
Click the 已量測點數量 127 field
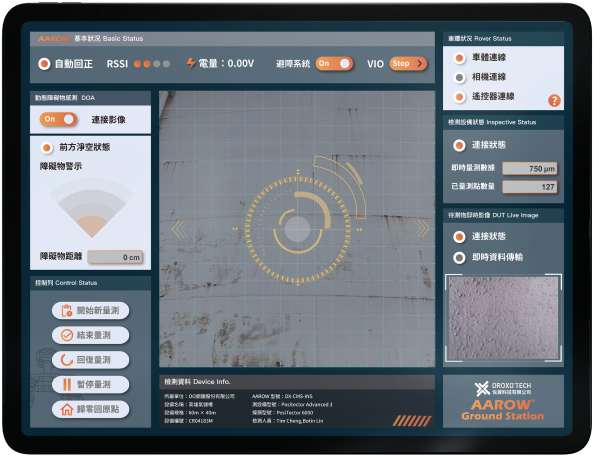529,187
